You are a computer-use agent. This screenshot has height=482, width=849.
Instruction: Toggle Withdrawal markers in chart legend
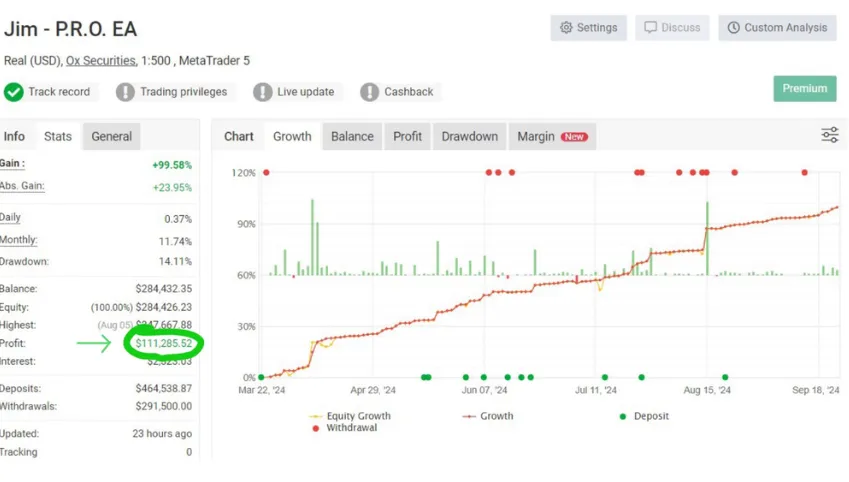coord(345,428)
